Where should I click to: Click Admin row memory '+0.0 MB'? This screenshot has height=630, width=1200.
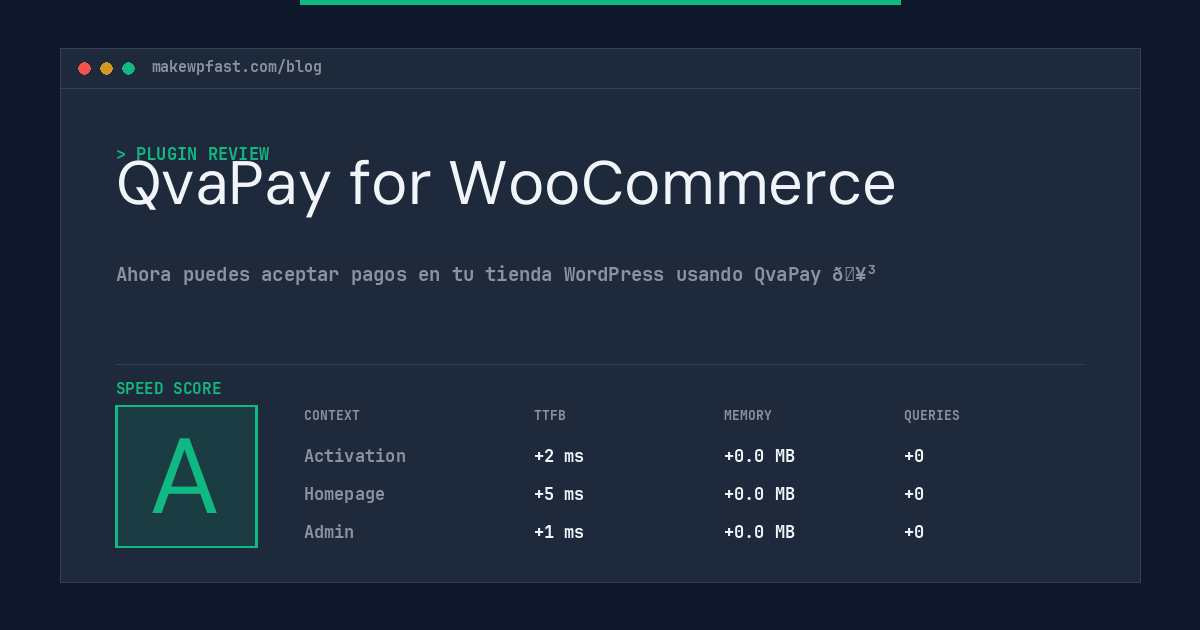coord(759,532)
